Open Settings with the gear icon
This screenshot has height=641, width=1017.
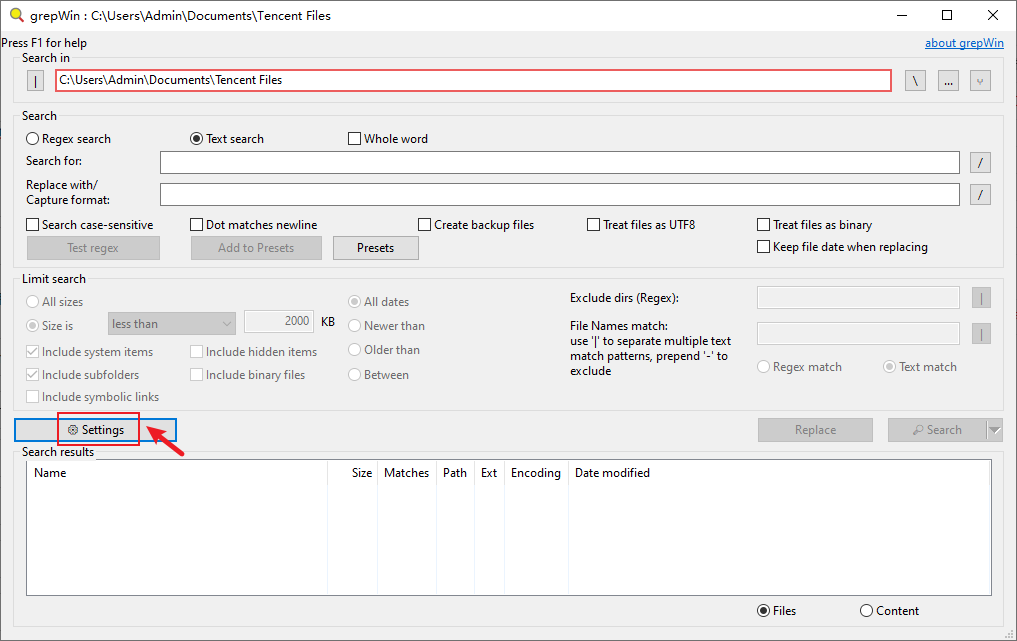(x=95, y=429)
